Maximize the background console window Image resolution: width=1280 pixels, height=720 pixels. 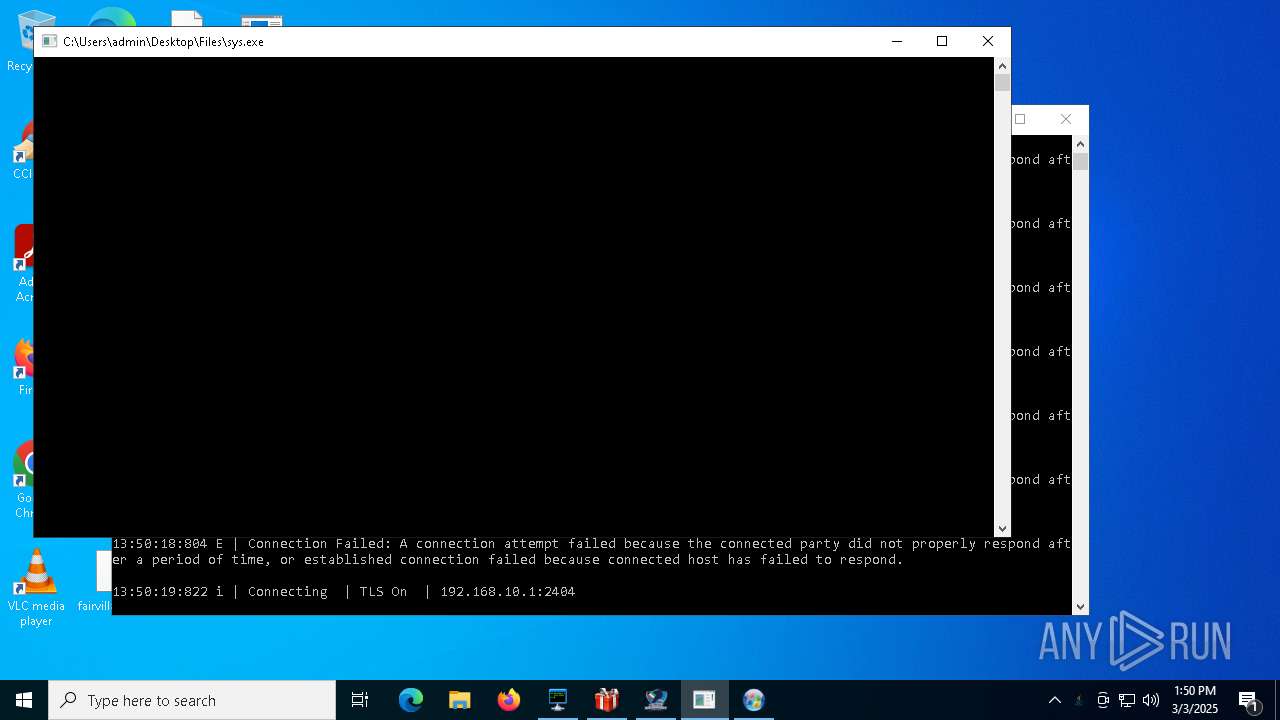[x=1021, y=119]
